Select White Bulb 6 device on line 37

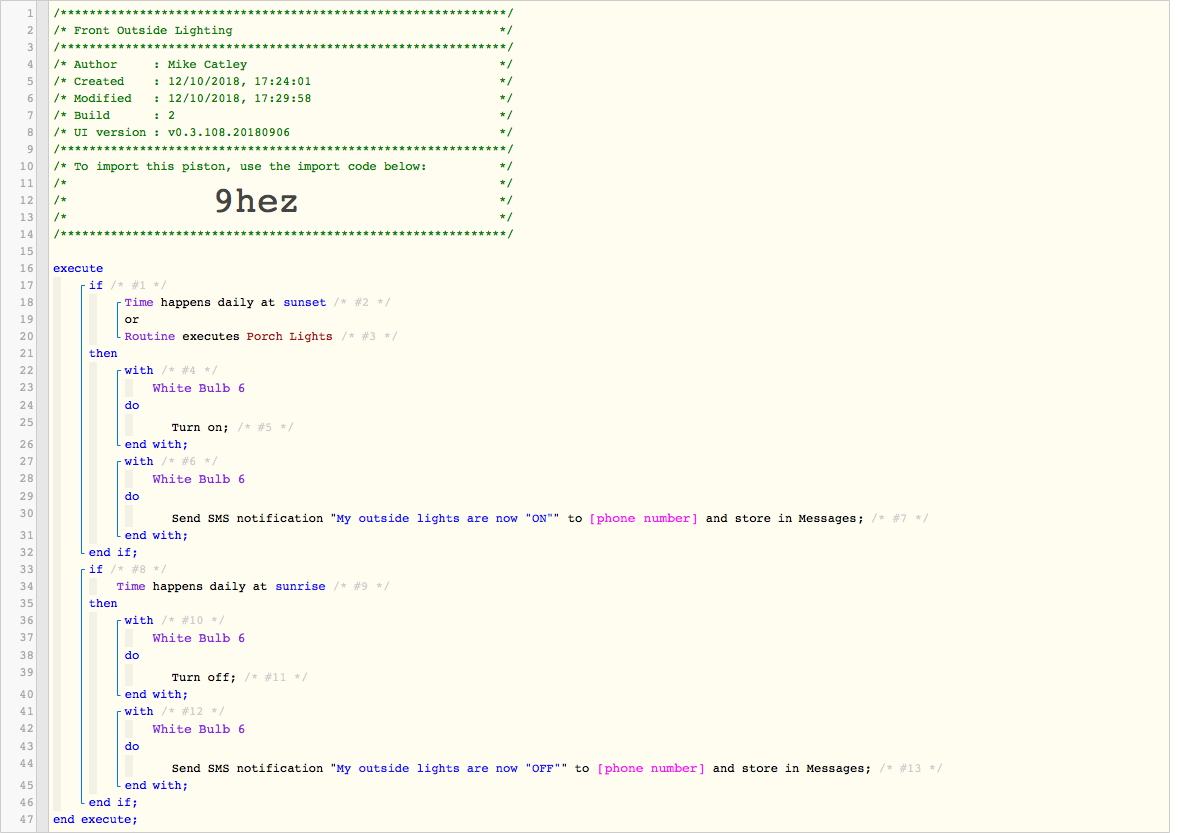tap(198, 638)
